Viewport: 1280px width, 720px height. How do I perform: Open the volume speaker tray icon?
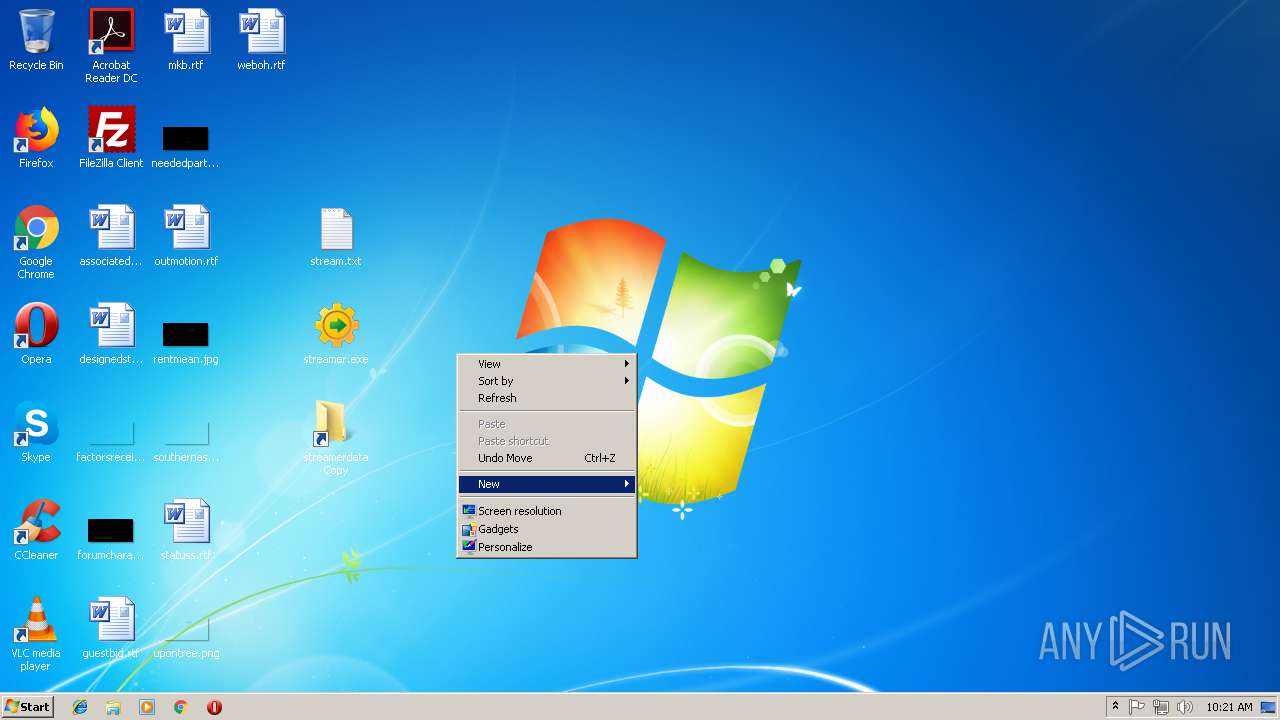coord(1185,707)
